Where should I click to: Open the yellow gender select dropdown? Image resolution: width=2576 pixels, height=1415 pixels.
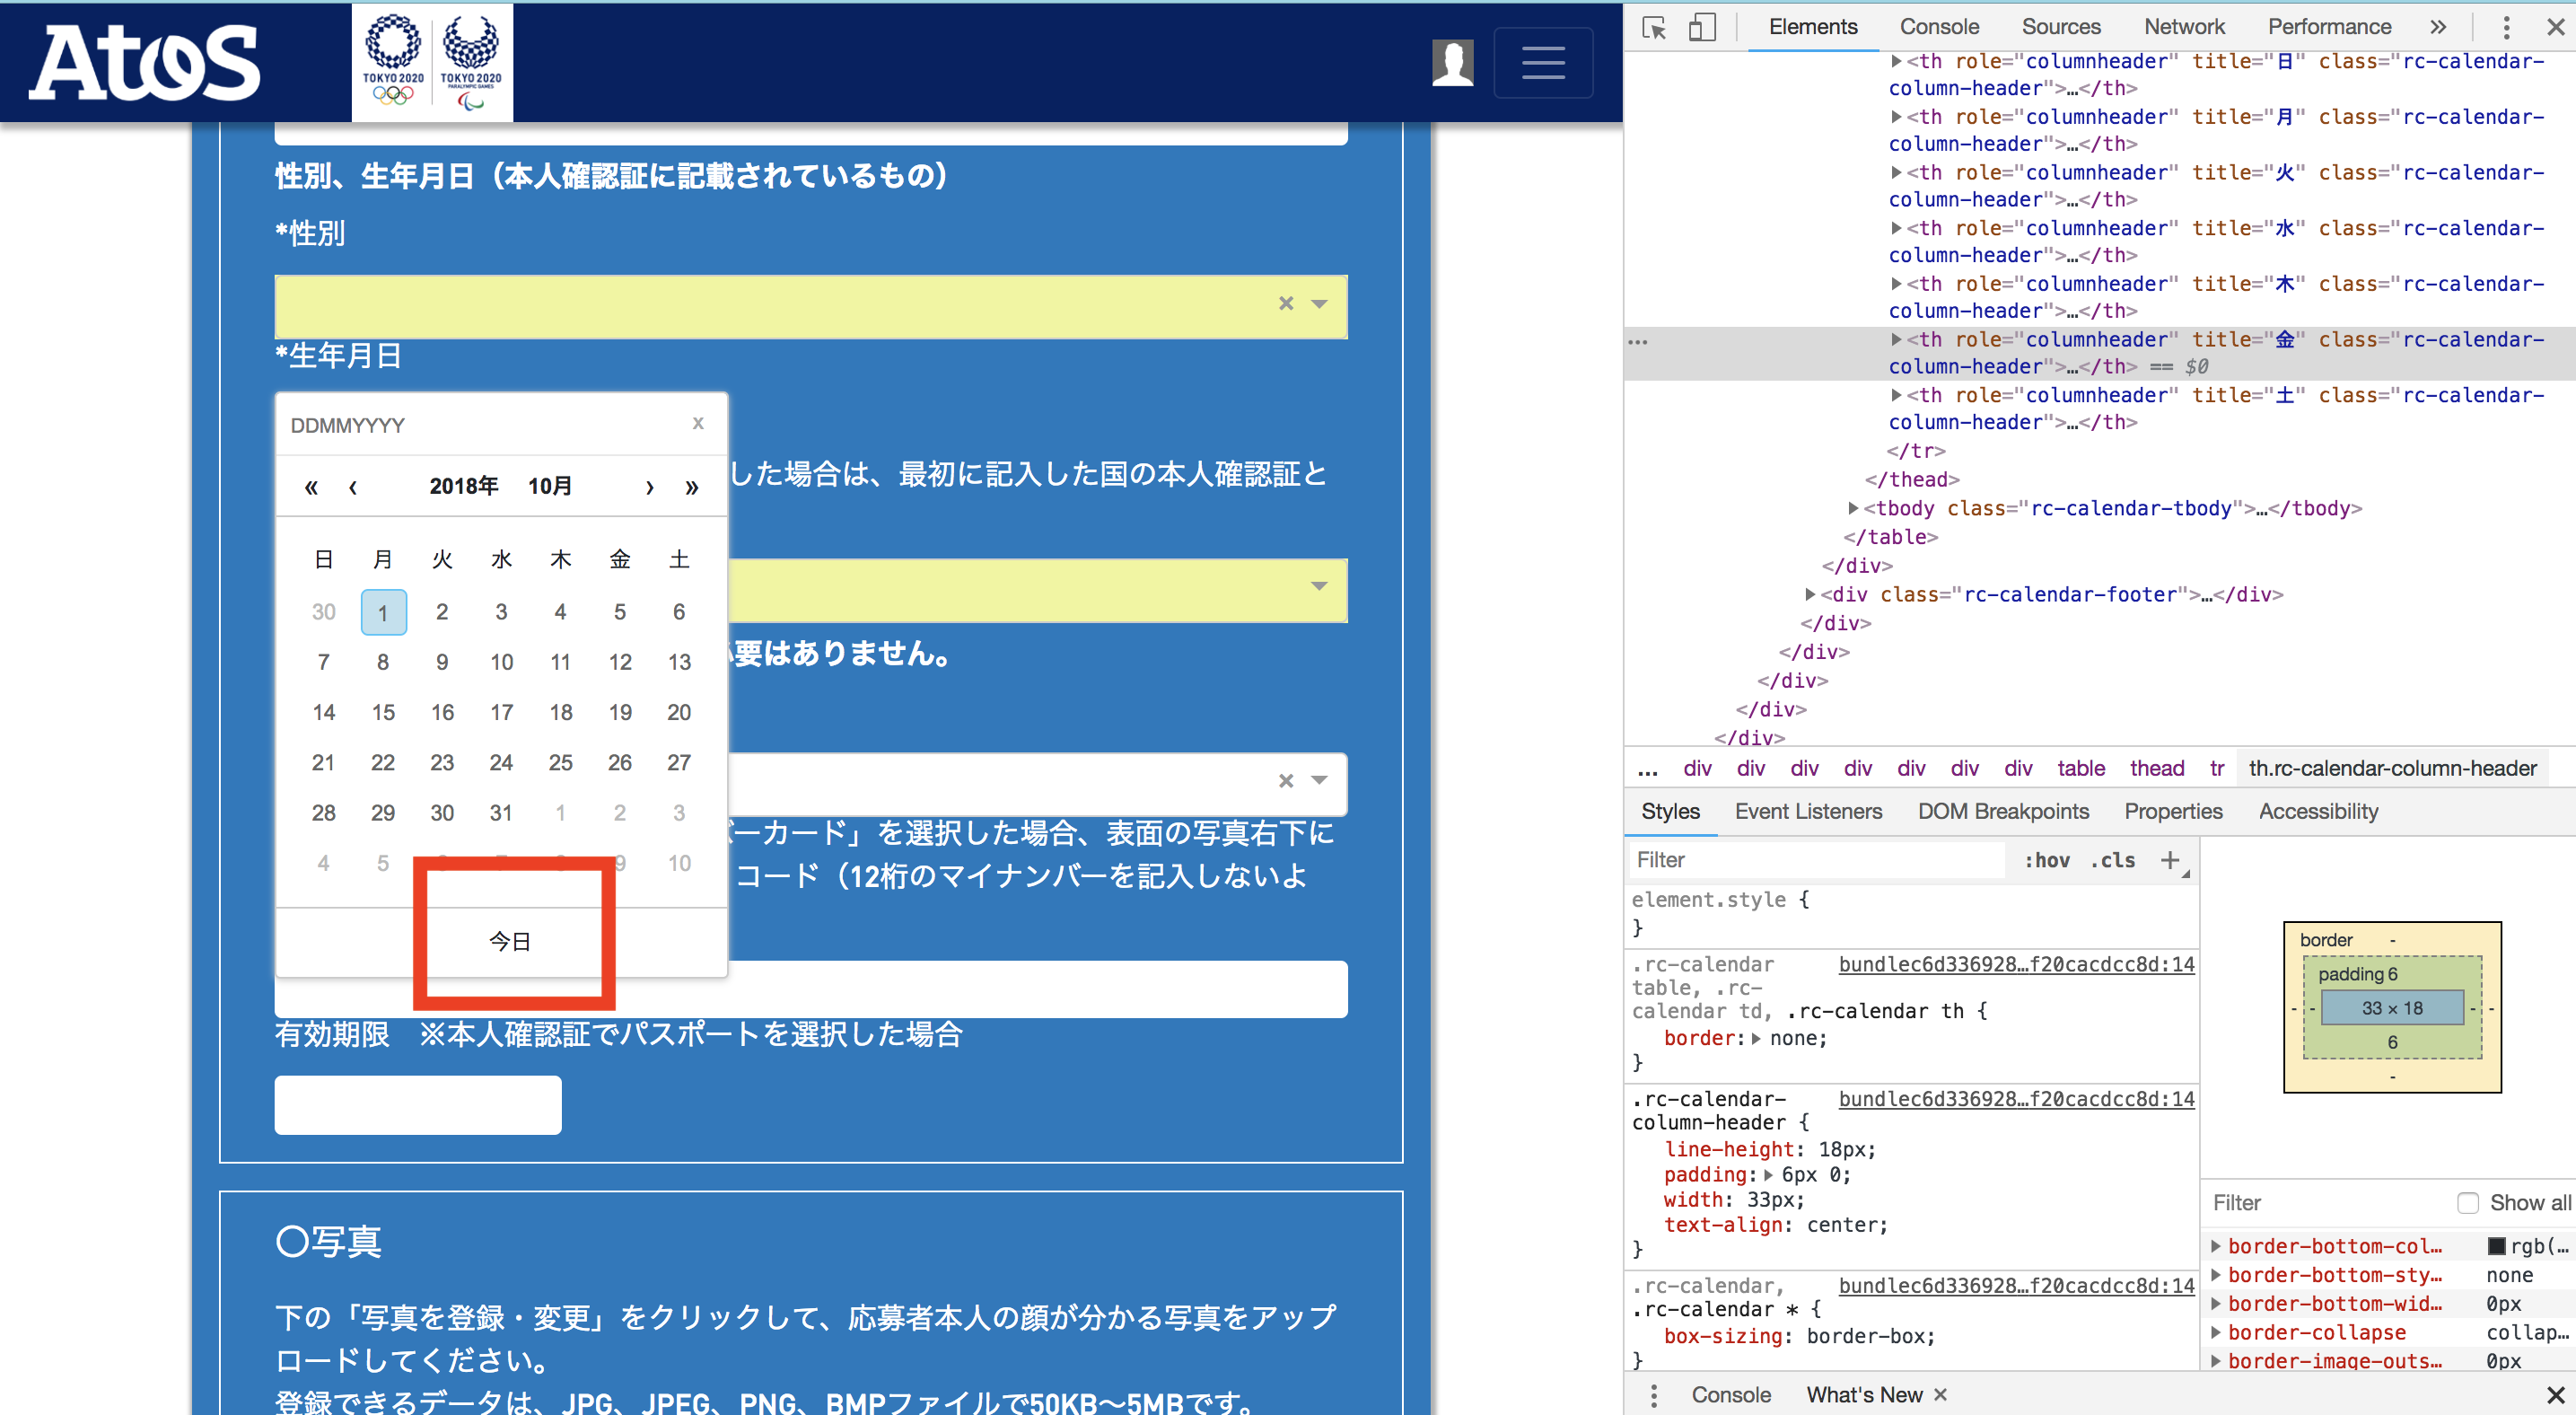(1317, 306)
